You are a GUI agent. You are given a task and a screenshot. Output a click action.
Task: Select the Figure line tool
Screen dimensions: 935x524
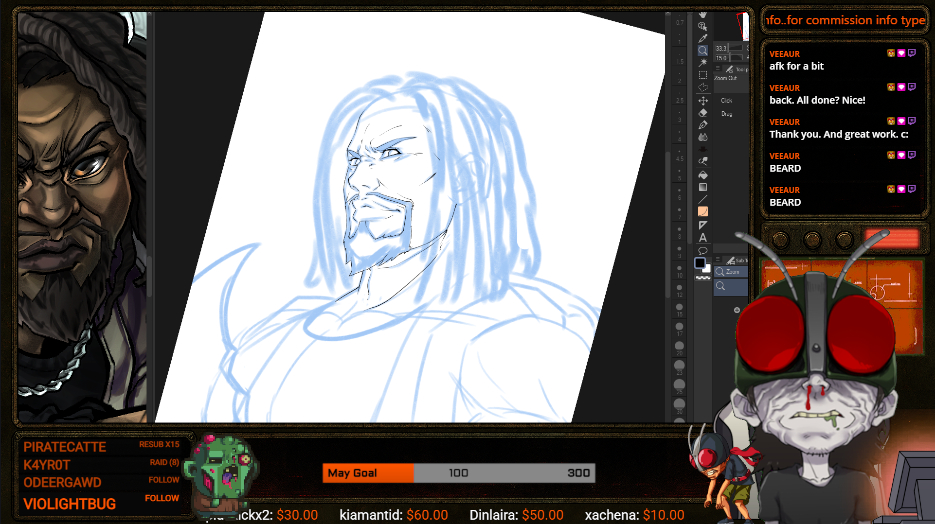[703, 200]
